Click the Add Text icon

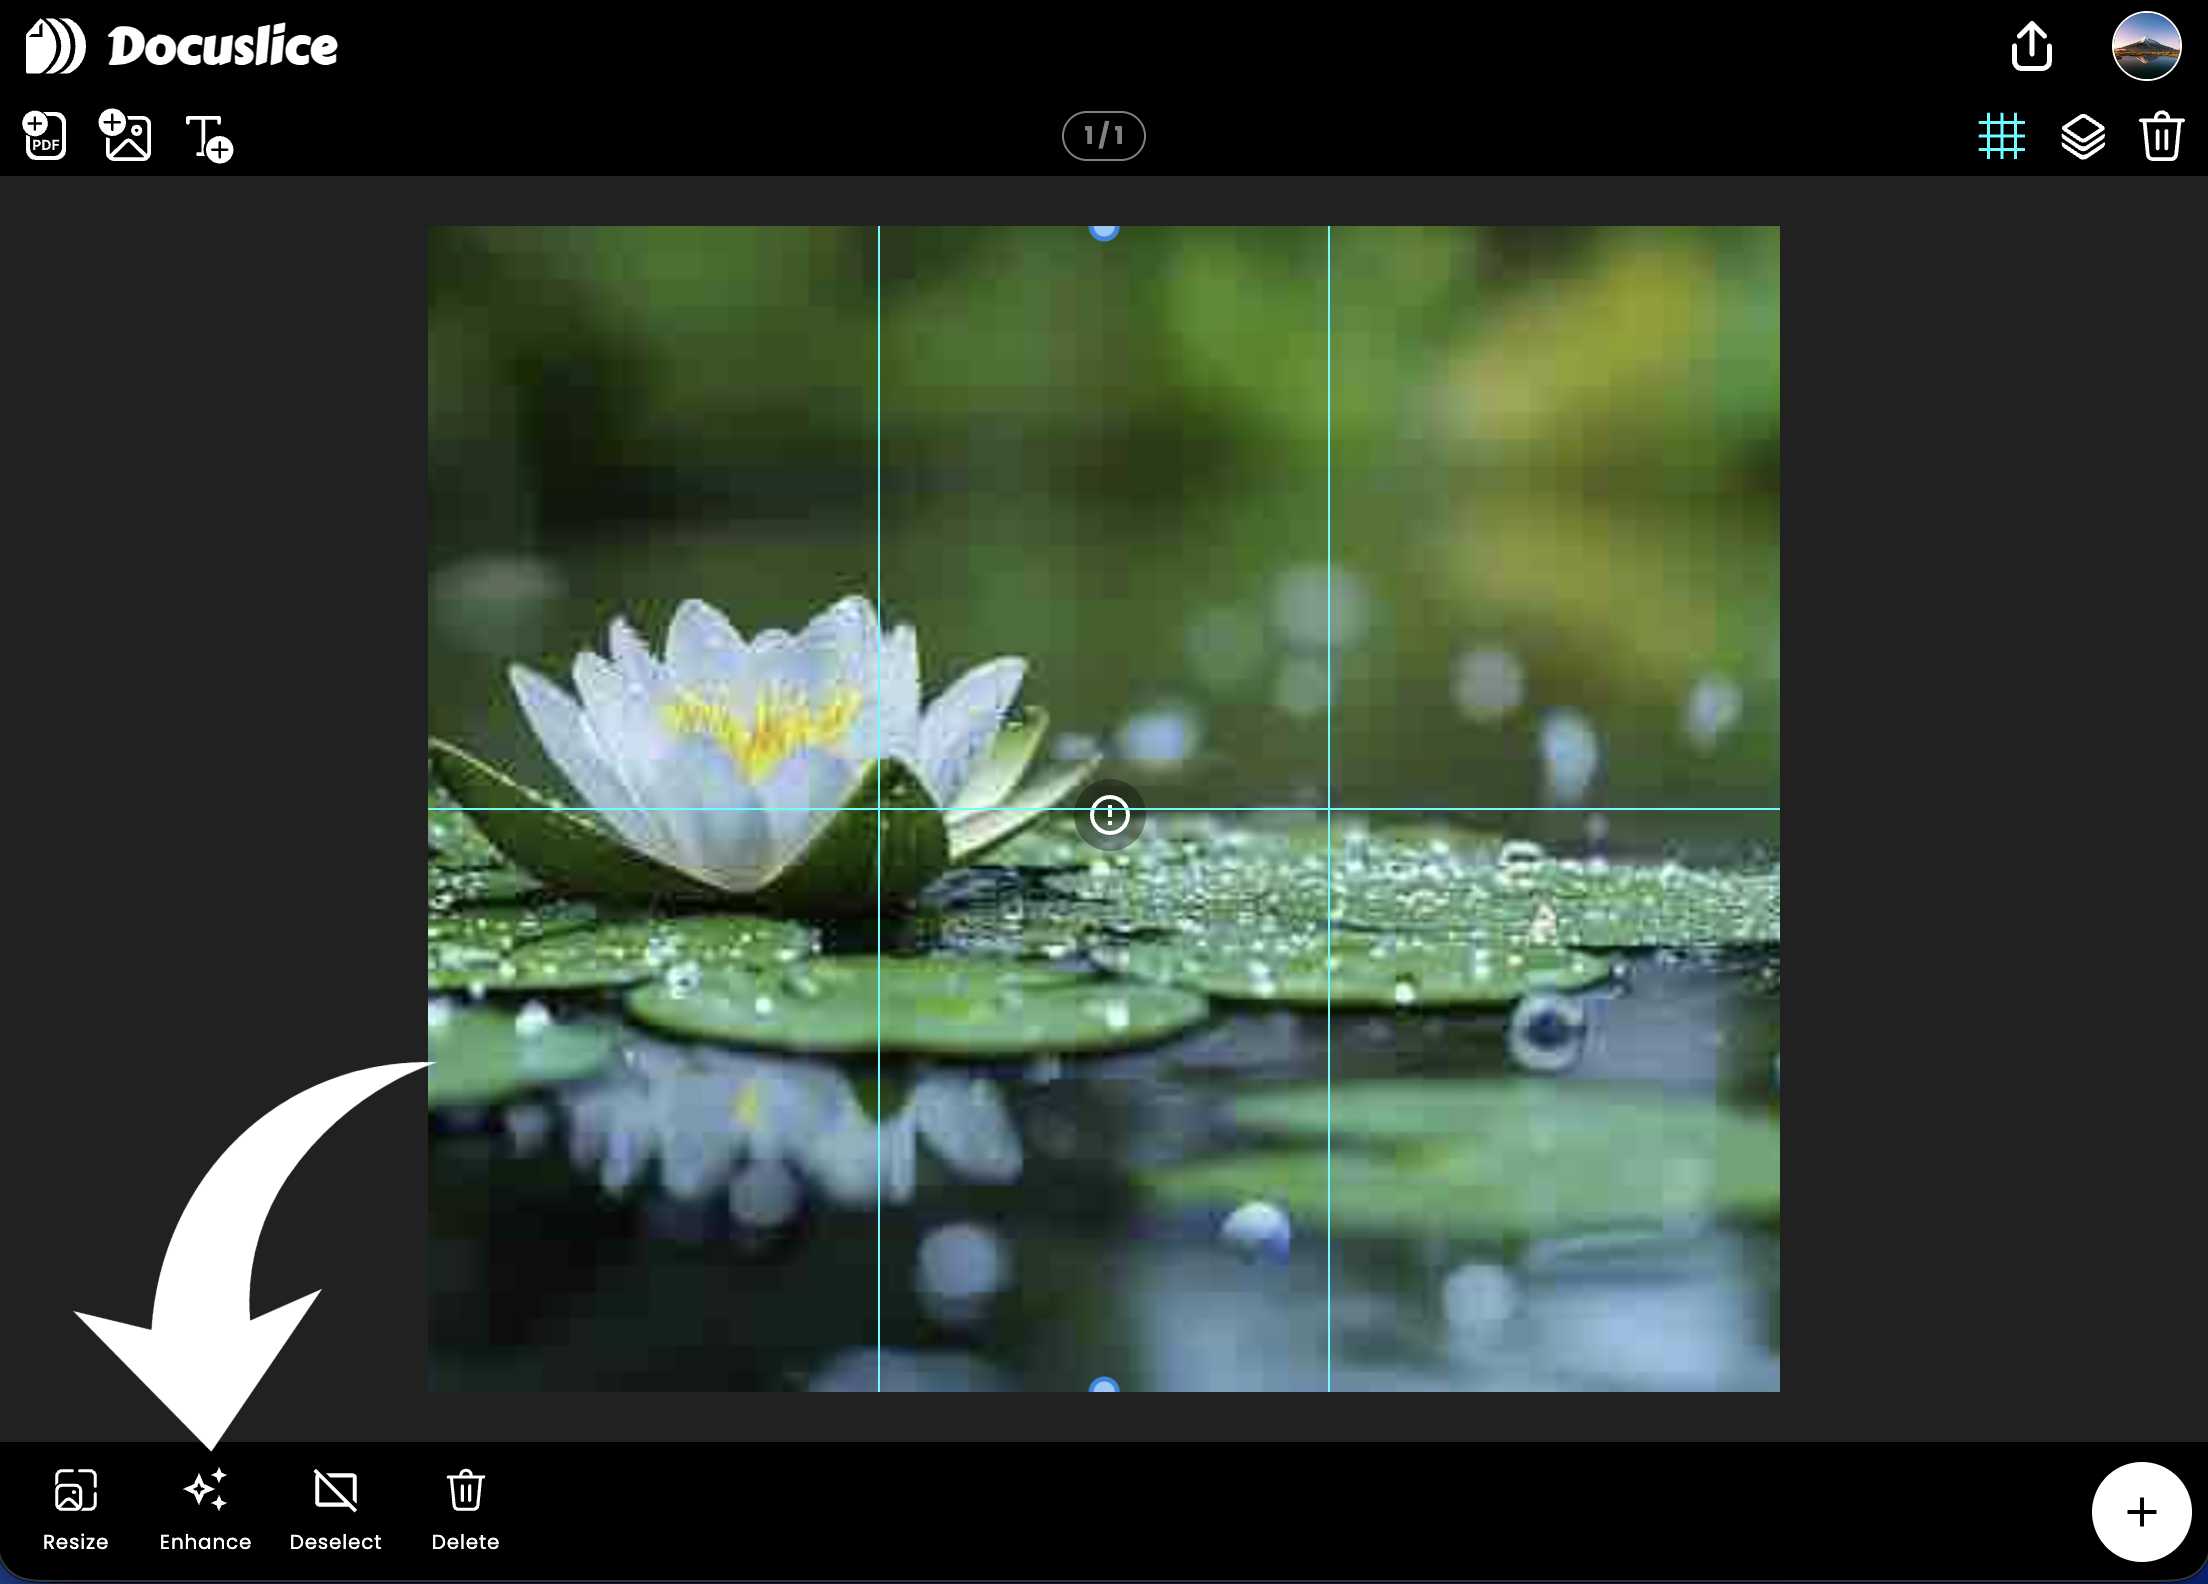tap(209, 138)
